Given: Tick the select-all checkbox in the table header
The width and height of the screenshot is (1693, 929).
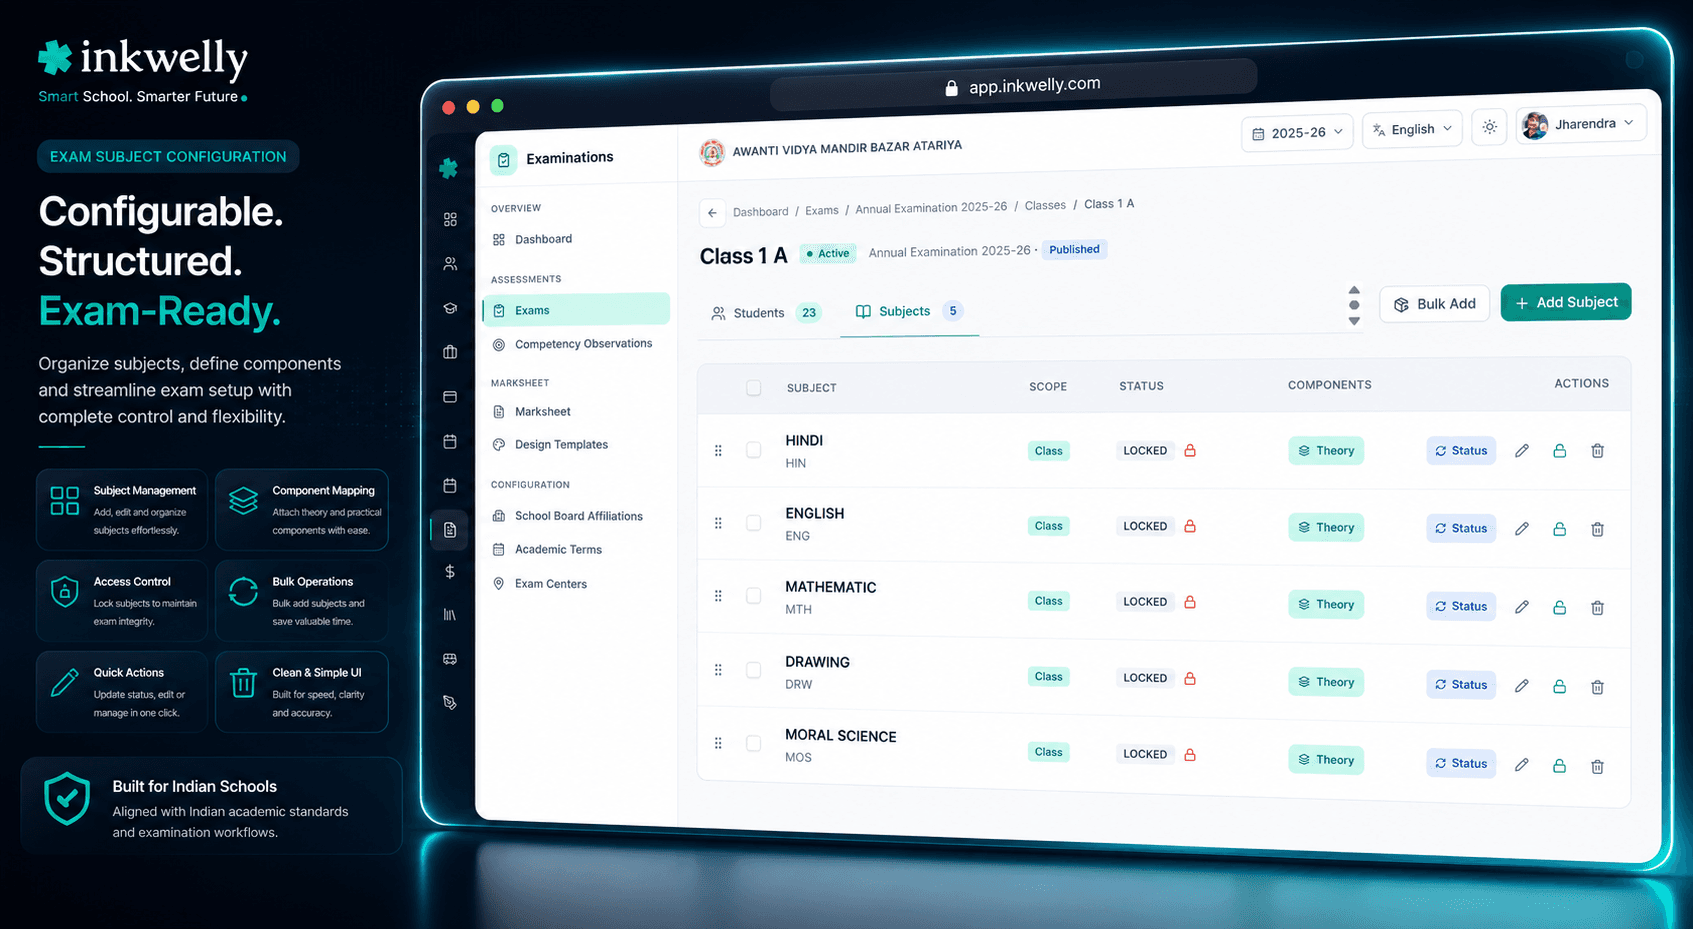Looking at the screenshot, I should tap(754, 388).
